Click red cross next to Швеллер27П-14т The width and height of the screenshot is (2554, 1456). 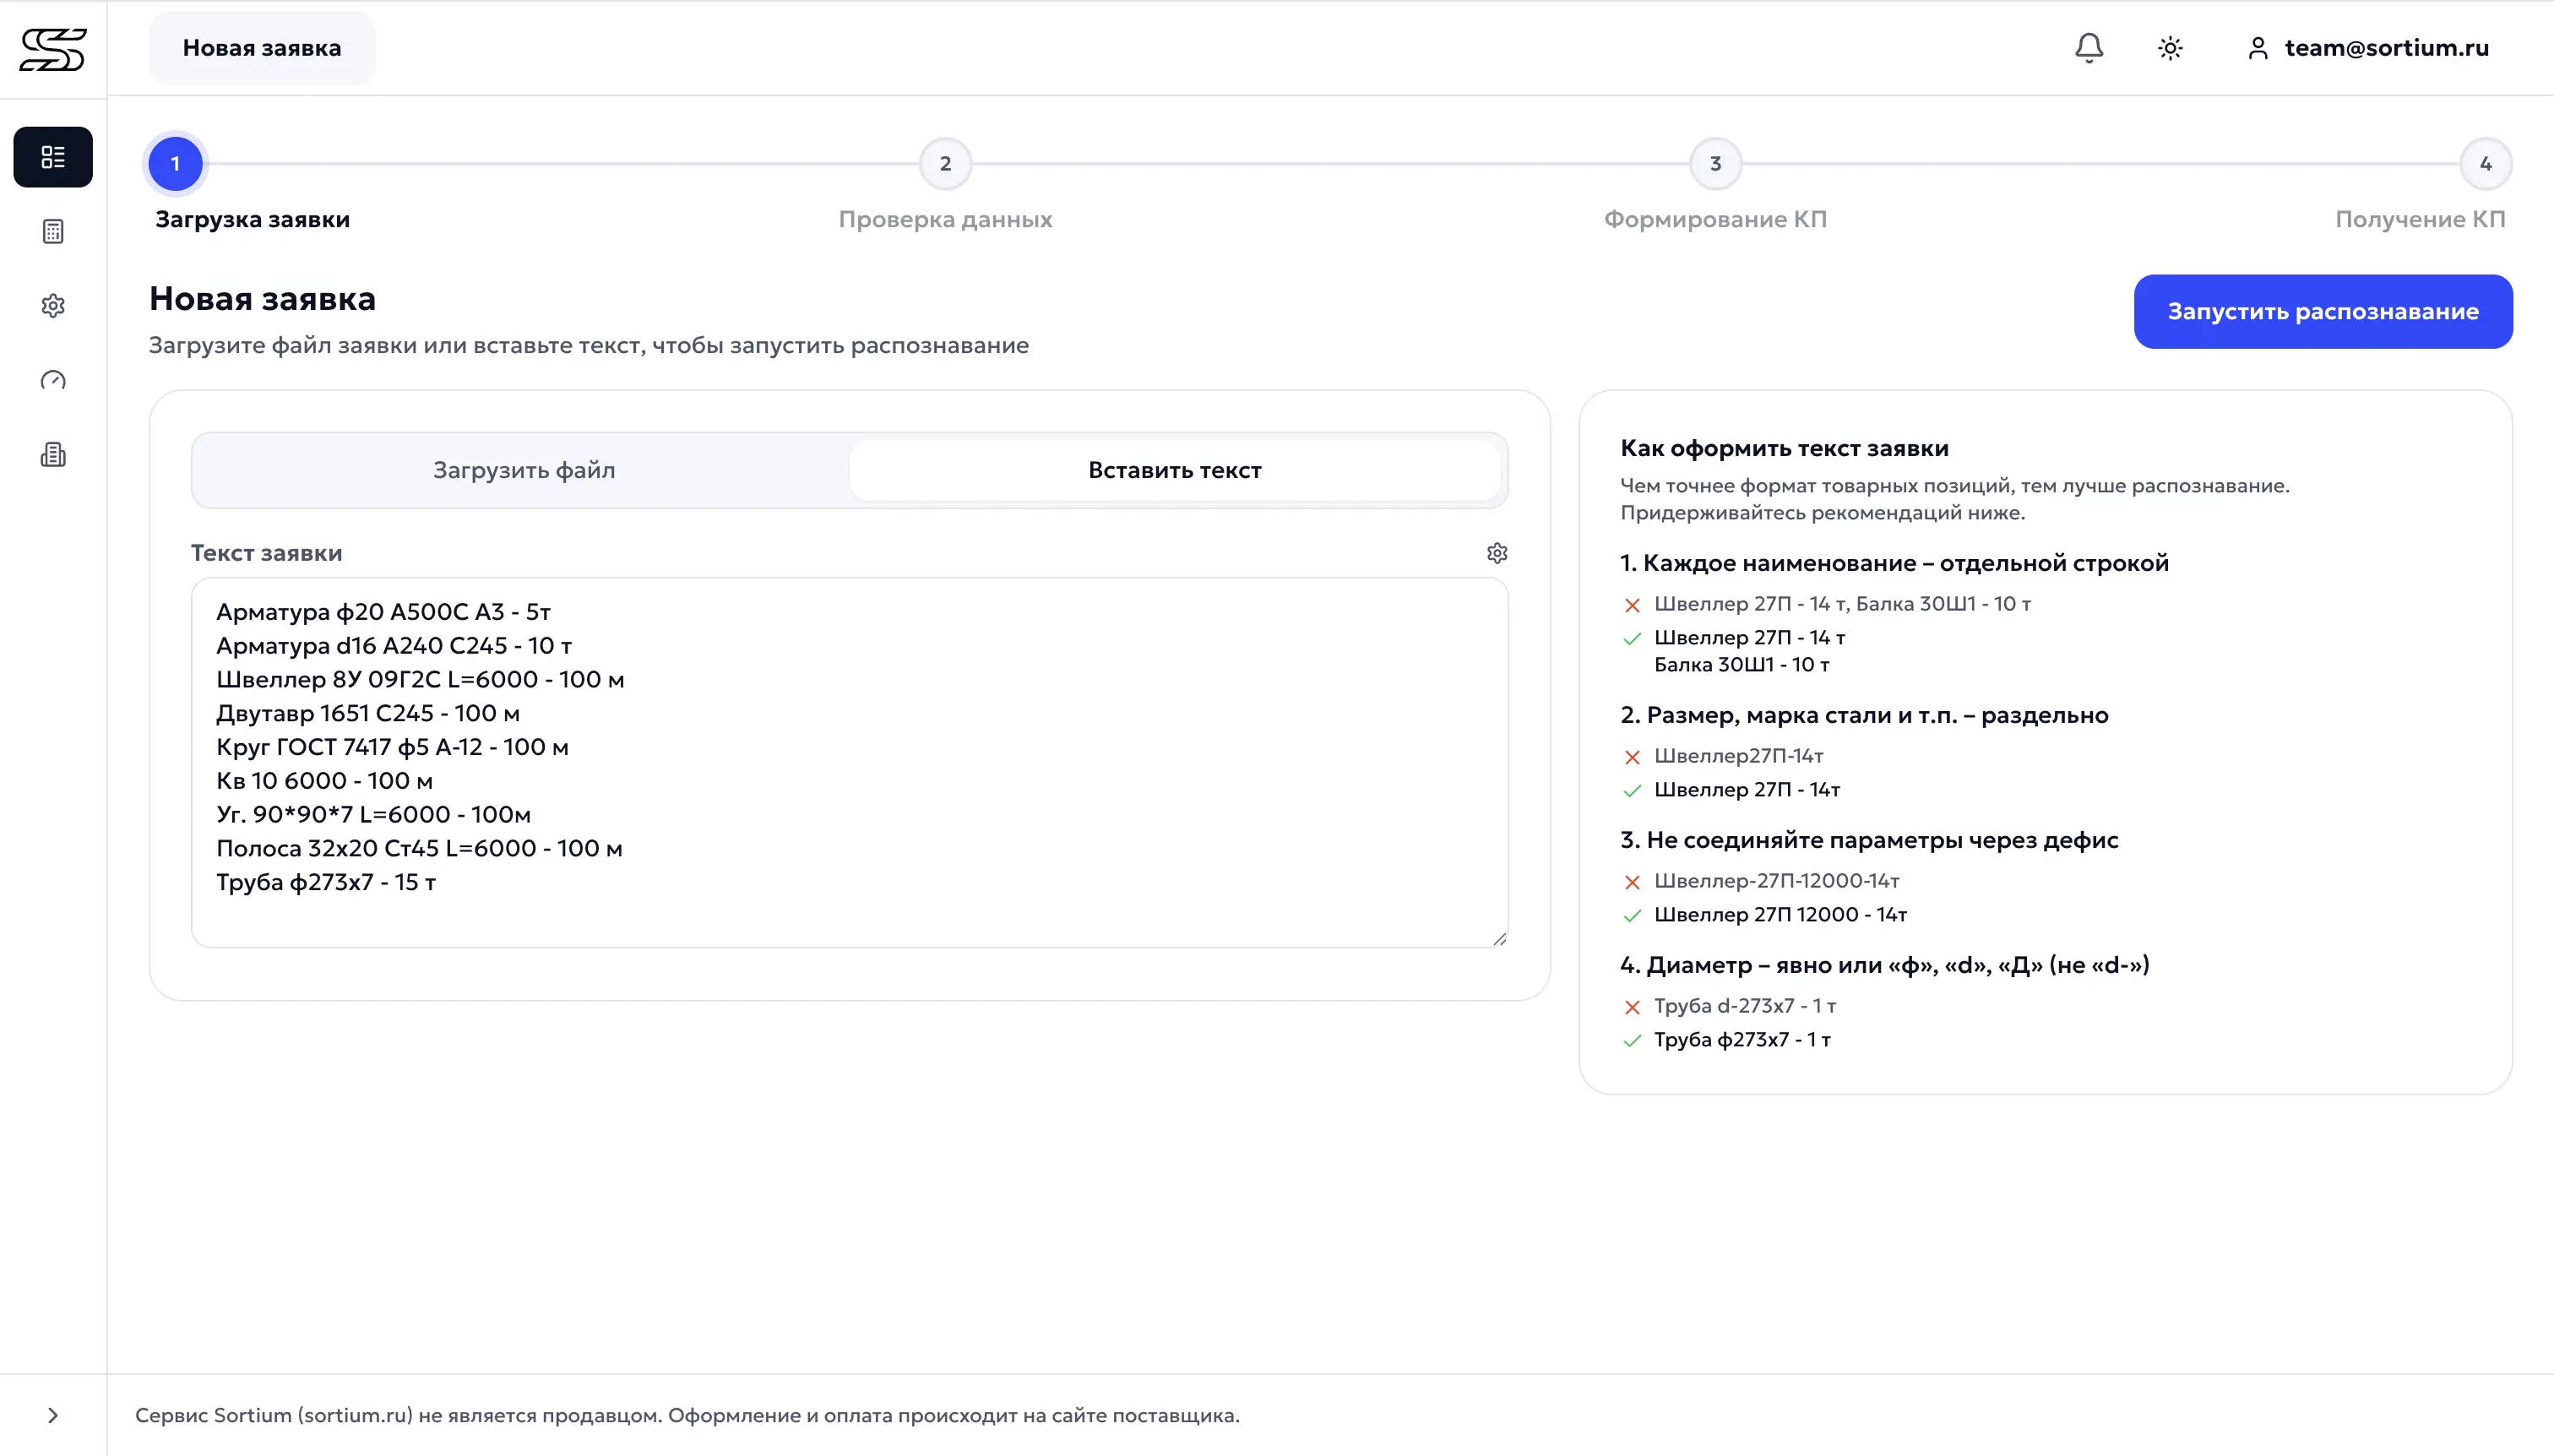tap(1632, 757)
